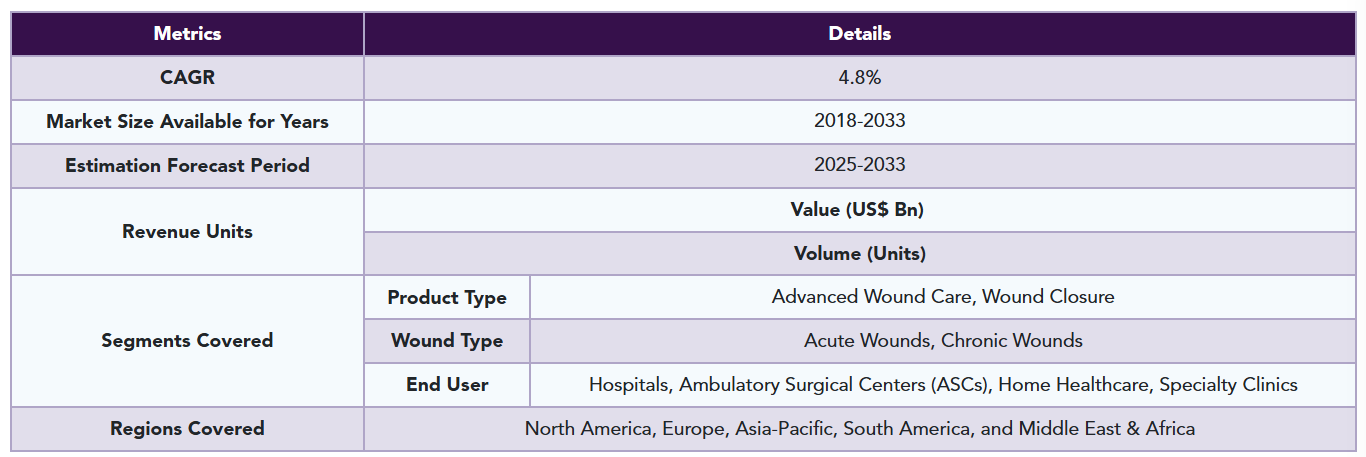Select the Wound Type sub-label
The height and width of the screenshot is (457, 1366).
(447, 340)
